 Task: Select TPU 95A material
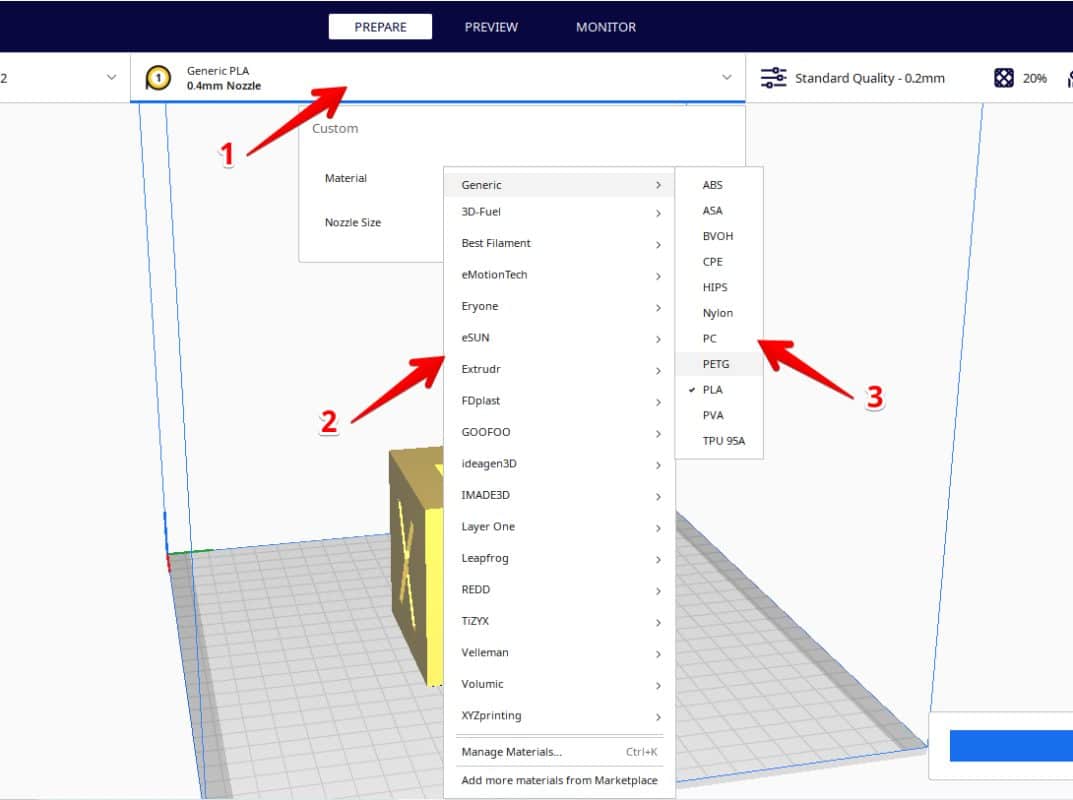pos(718,440)
